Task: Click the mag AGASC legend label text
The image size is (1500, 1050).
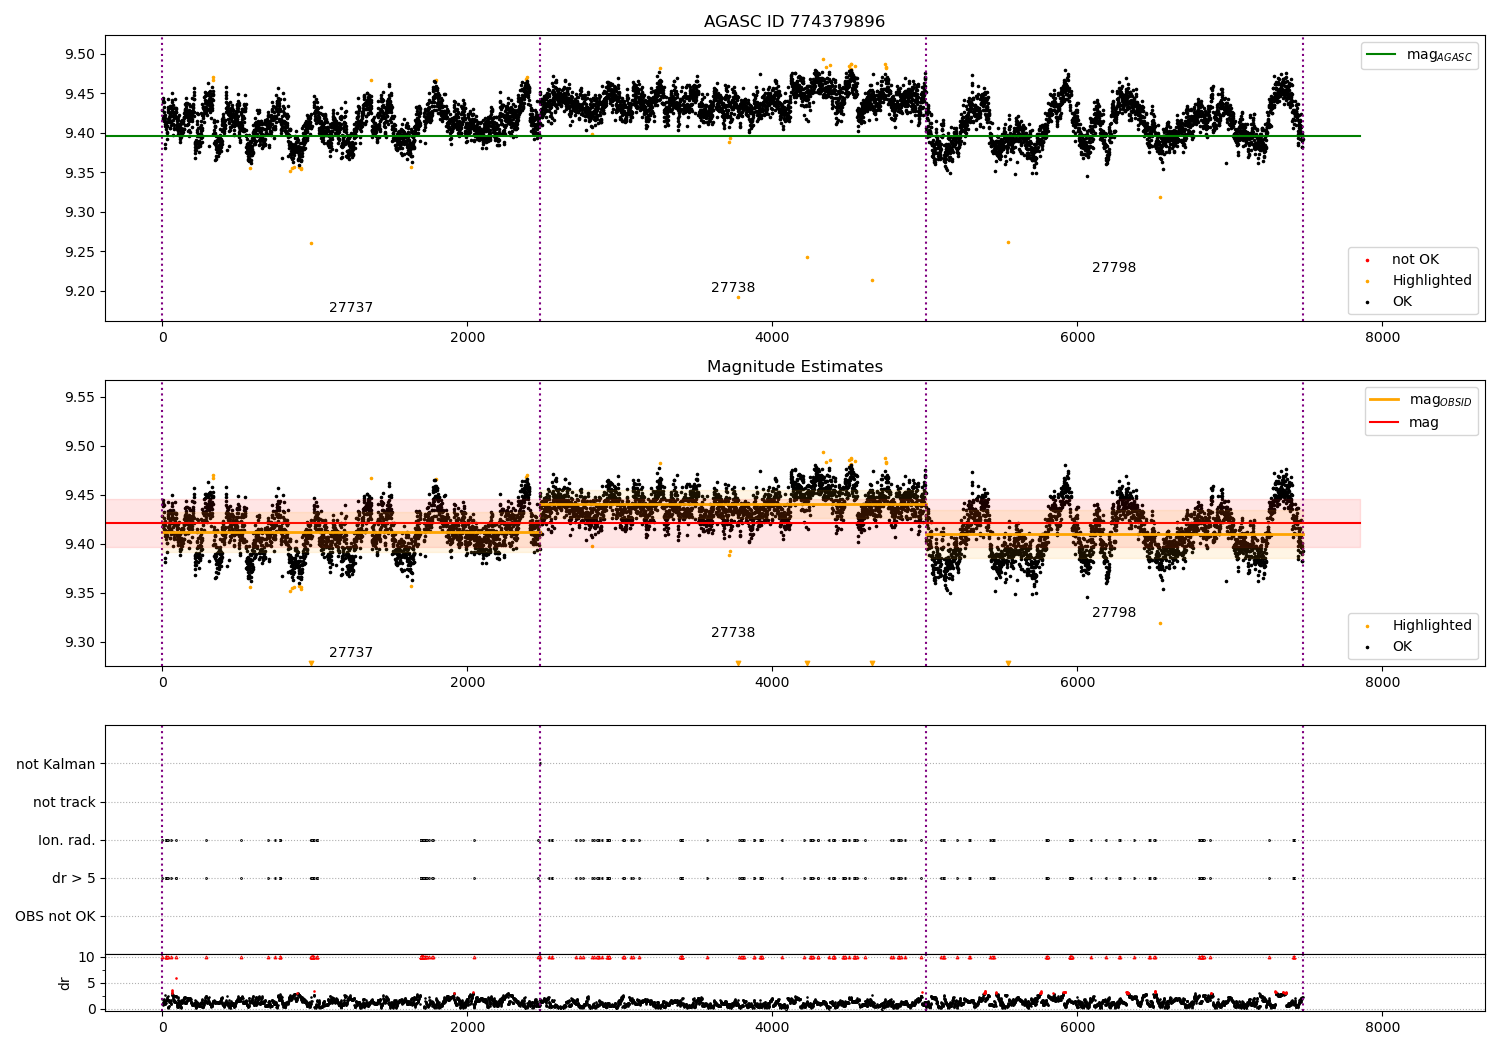Action: click(x=1439, y=56)
